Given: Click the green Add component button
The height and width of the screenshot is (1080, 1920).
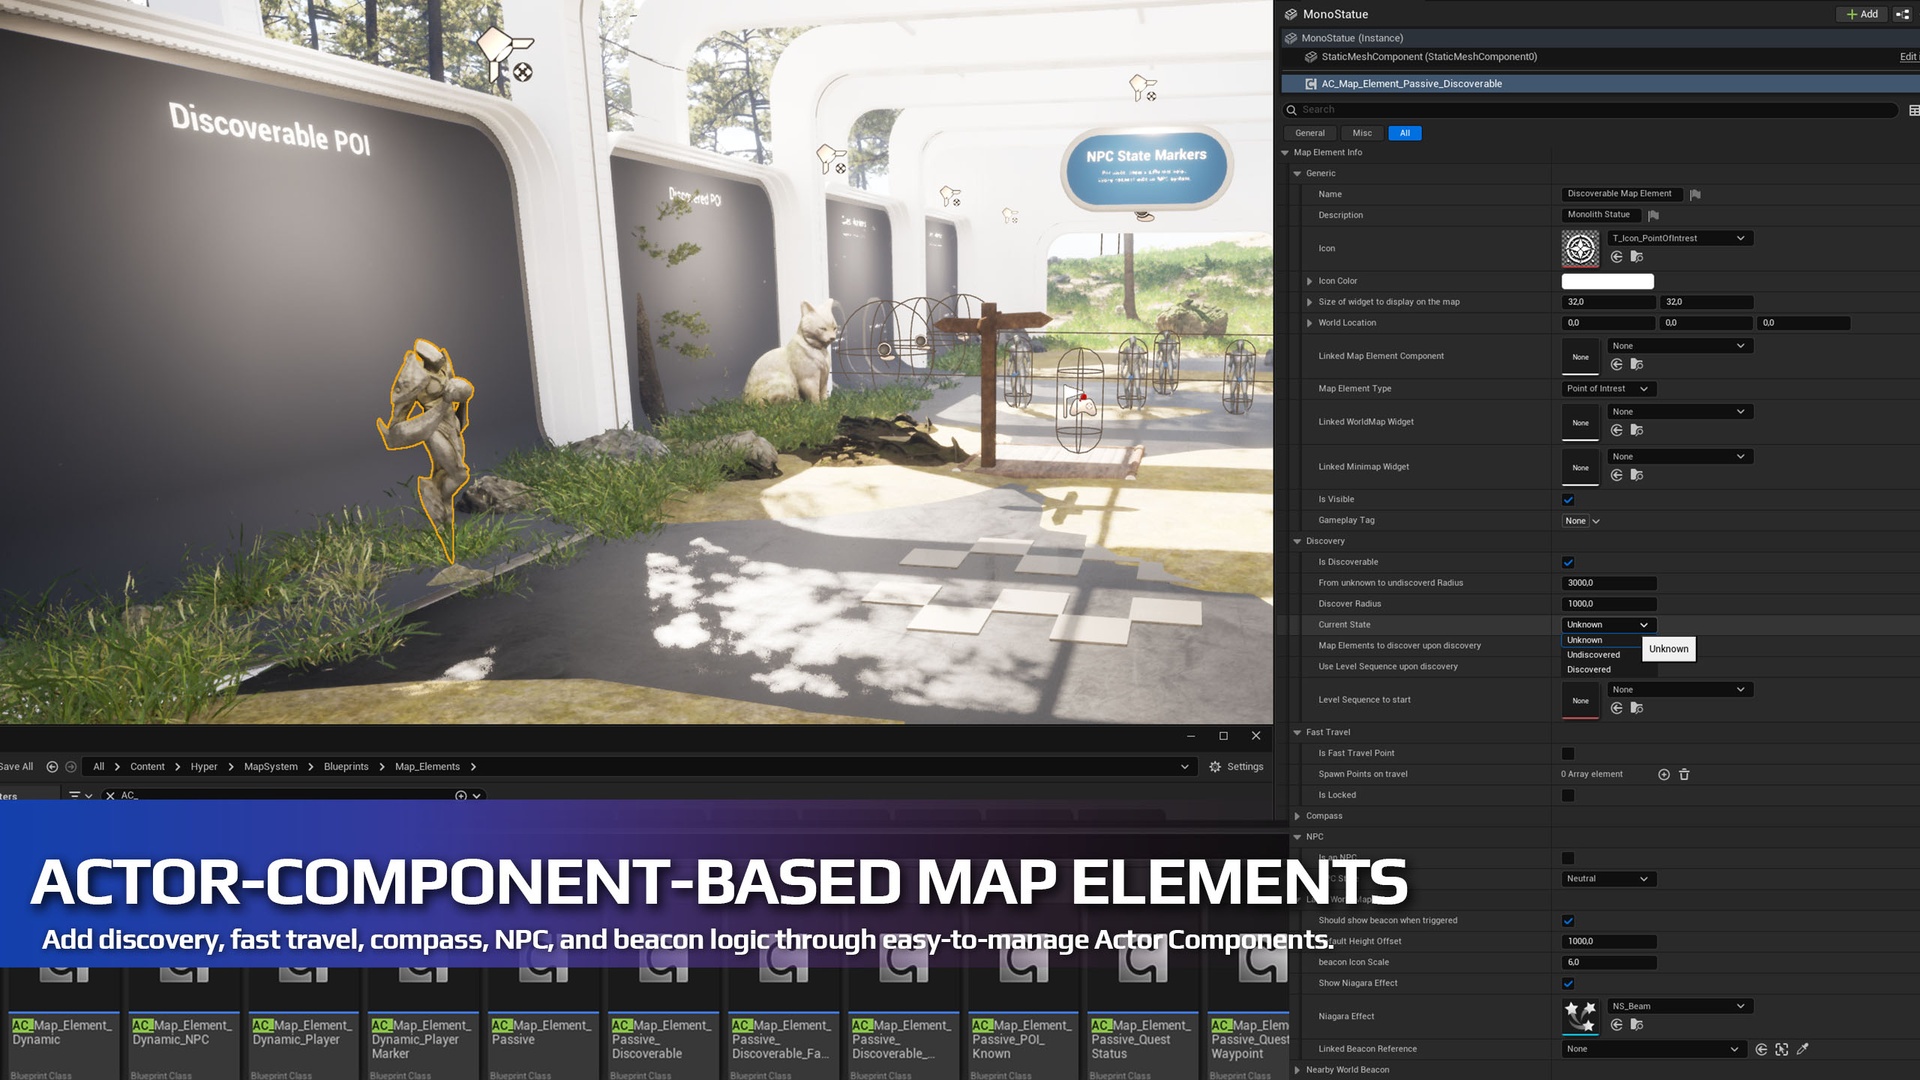Looking at the screenshot, I should 1861,14.
